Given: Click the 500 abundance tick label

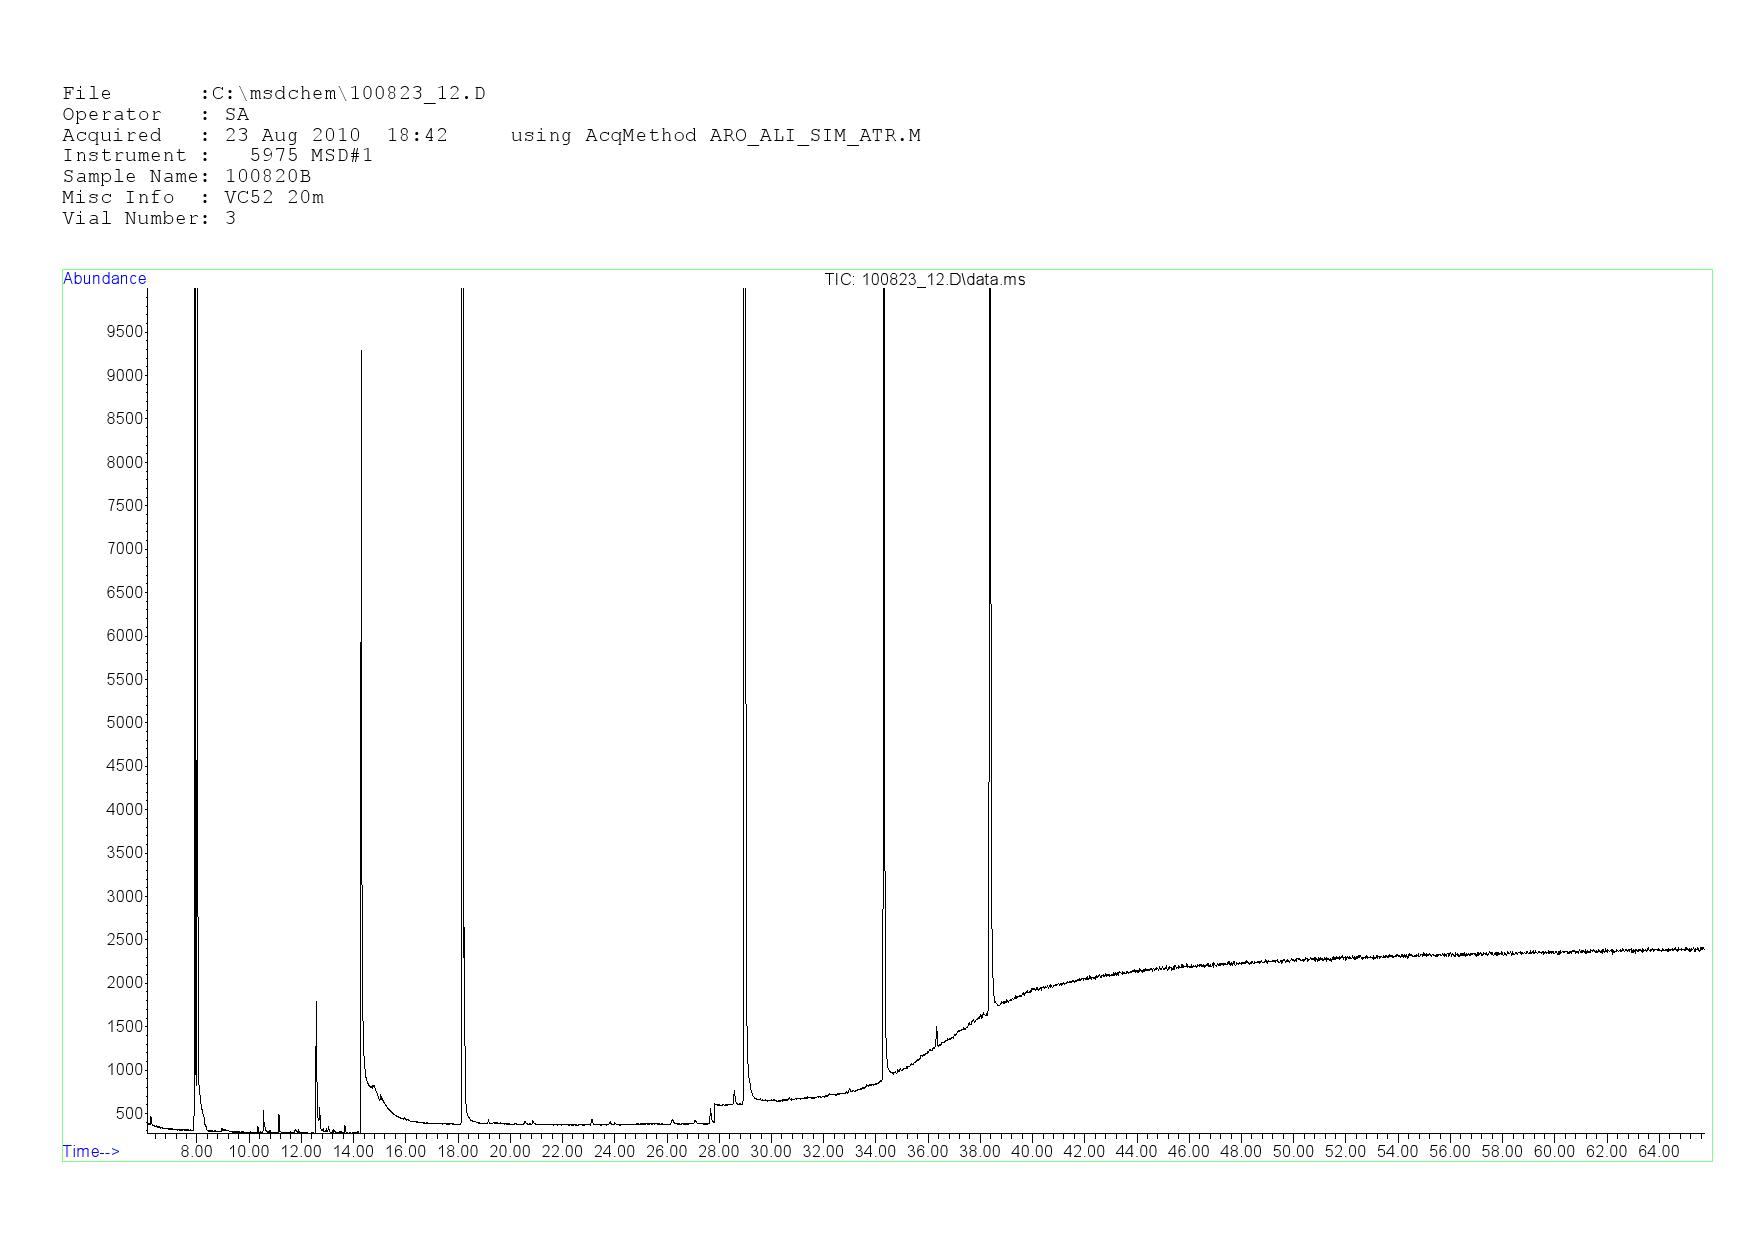Looking at the screenshot, I should (128, 1113).
